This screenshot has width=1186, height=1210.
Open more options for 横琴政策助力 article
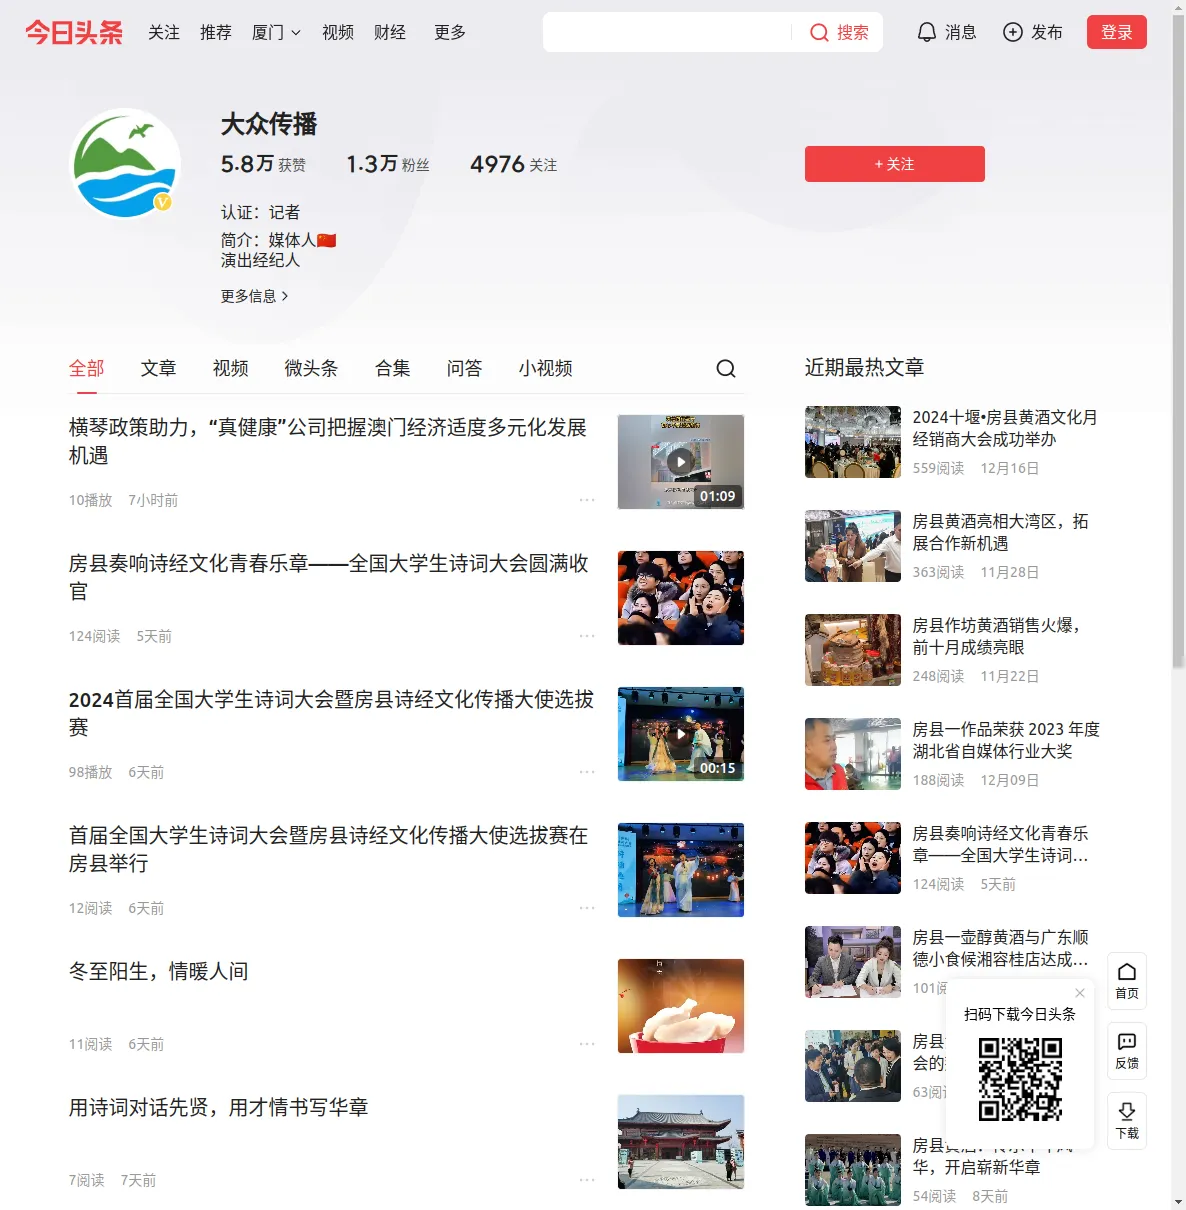[x=587, y=499]
